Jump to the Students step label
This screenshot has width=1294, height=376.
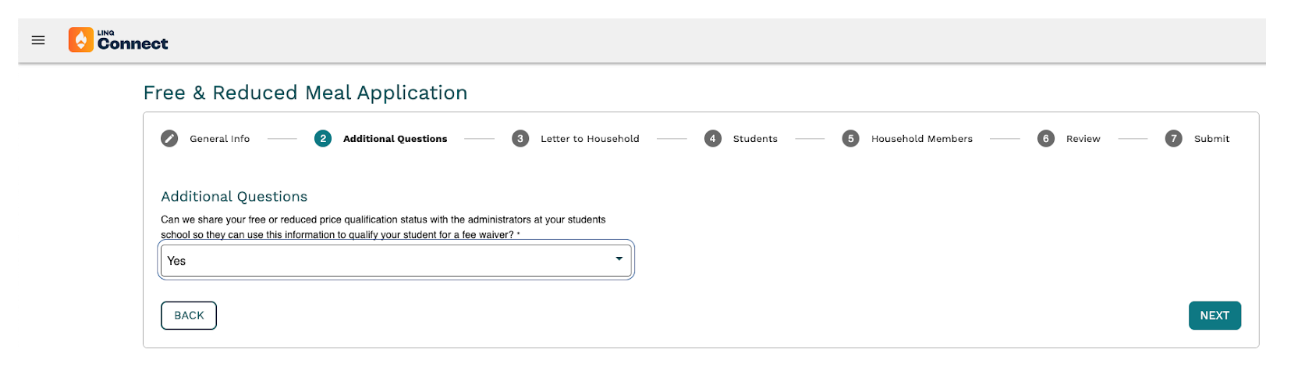[755, 139]
